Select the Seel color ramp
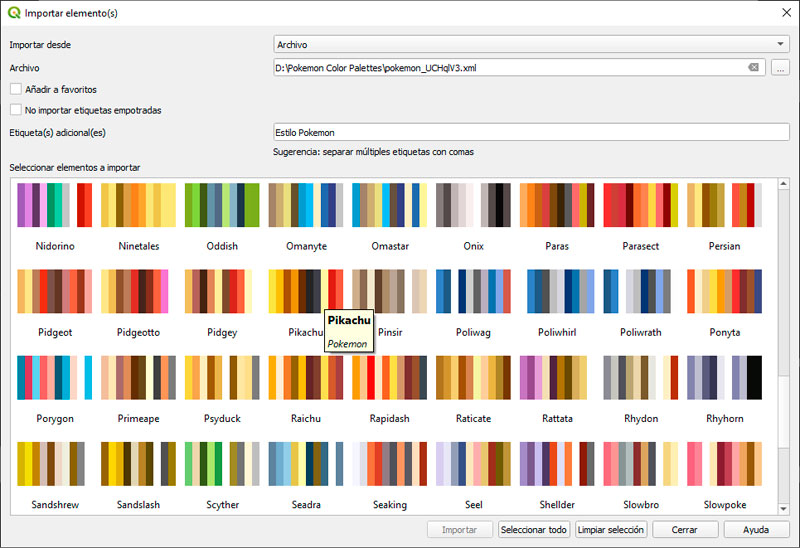 pyautogui.click(x=473, y=464)
